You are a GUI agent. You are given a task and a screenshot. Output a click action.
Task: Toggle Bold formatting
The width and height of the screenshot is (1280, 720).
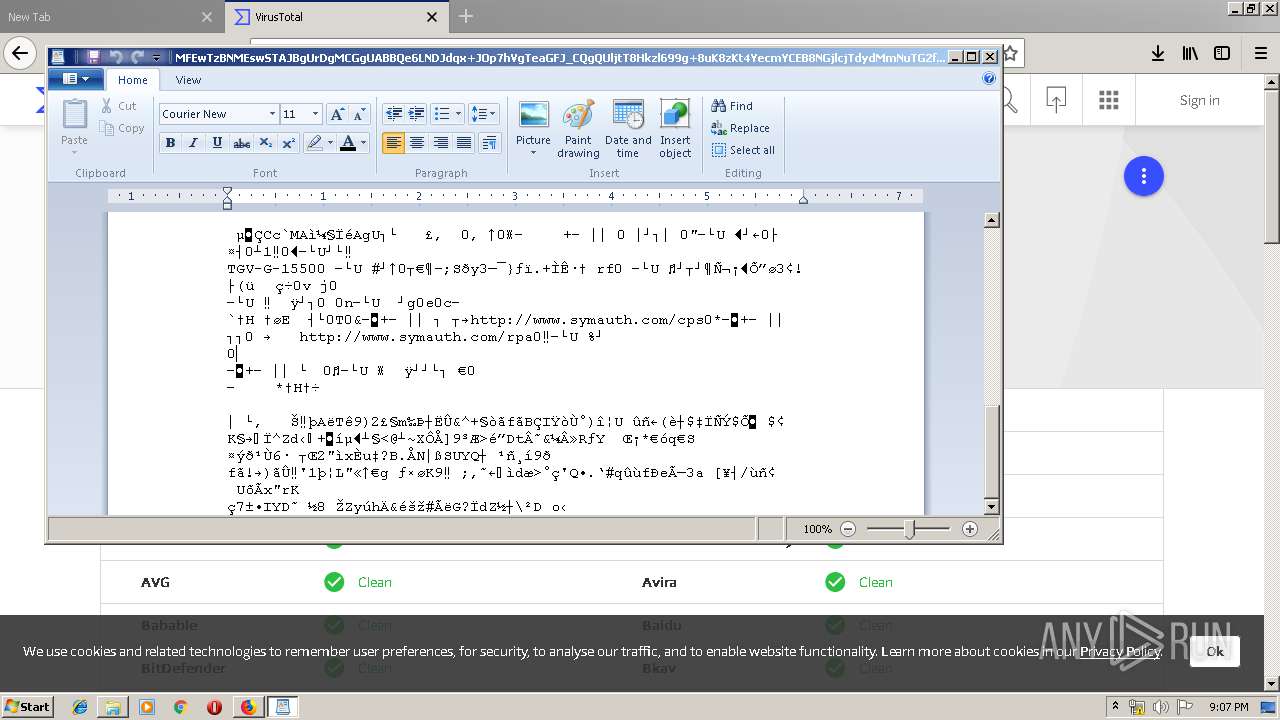[170, 143]
